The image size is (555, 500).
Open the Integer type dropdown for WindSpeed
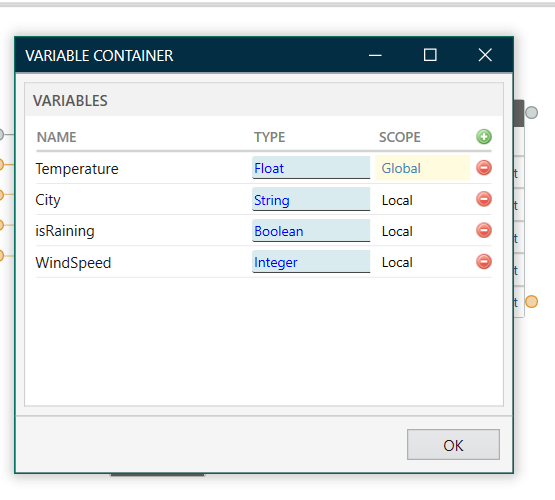311,262
